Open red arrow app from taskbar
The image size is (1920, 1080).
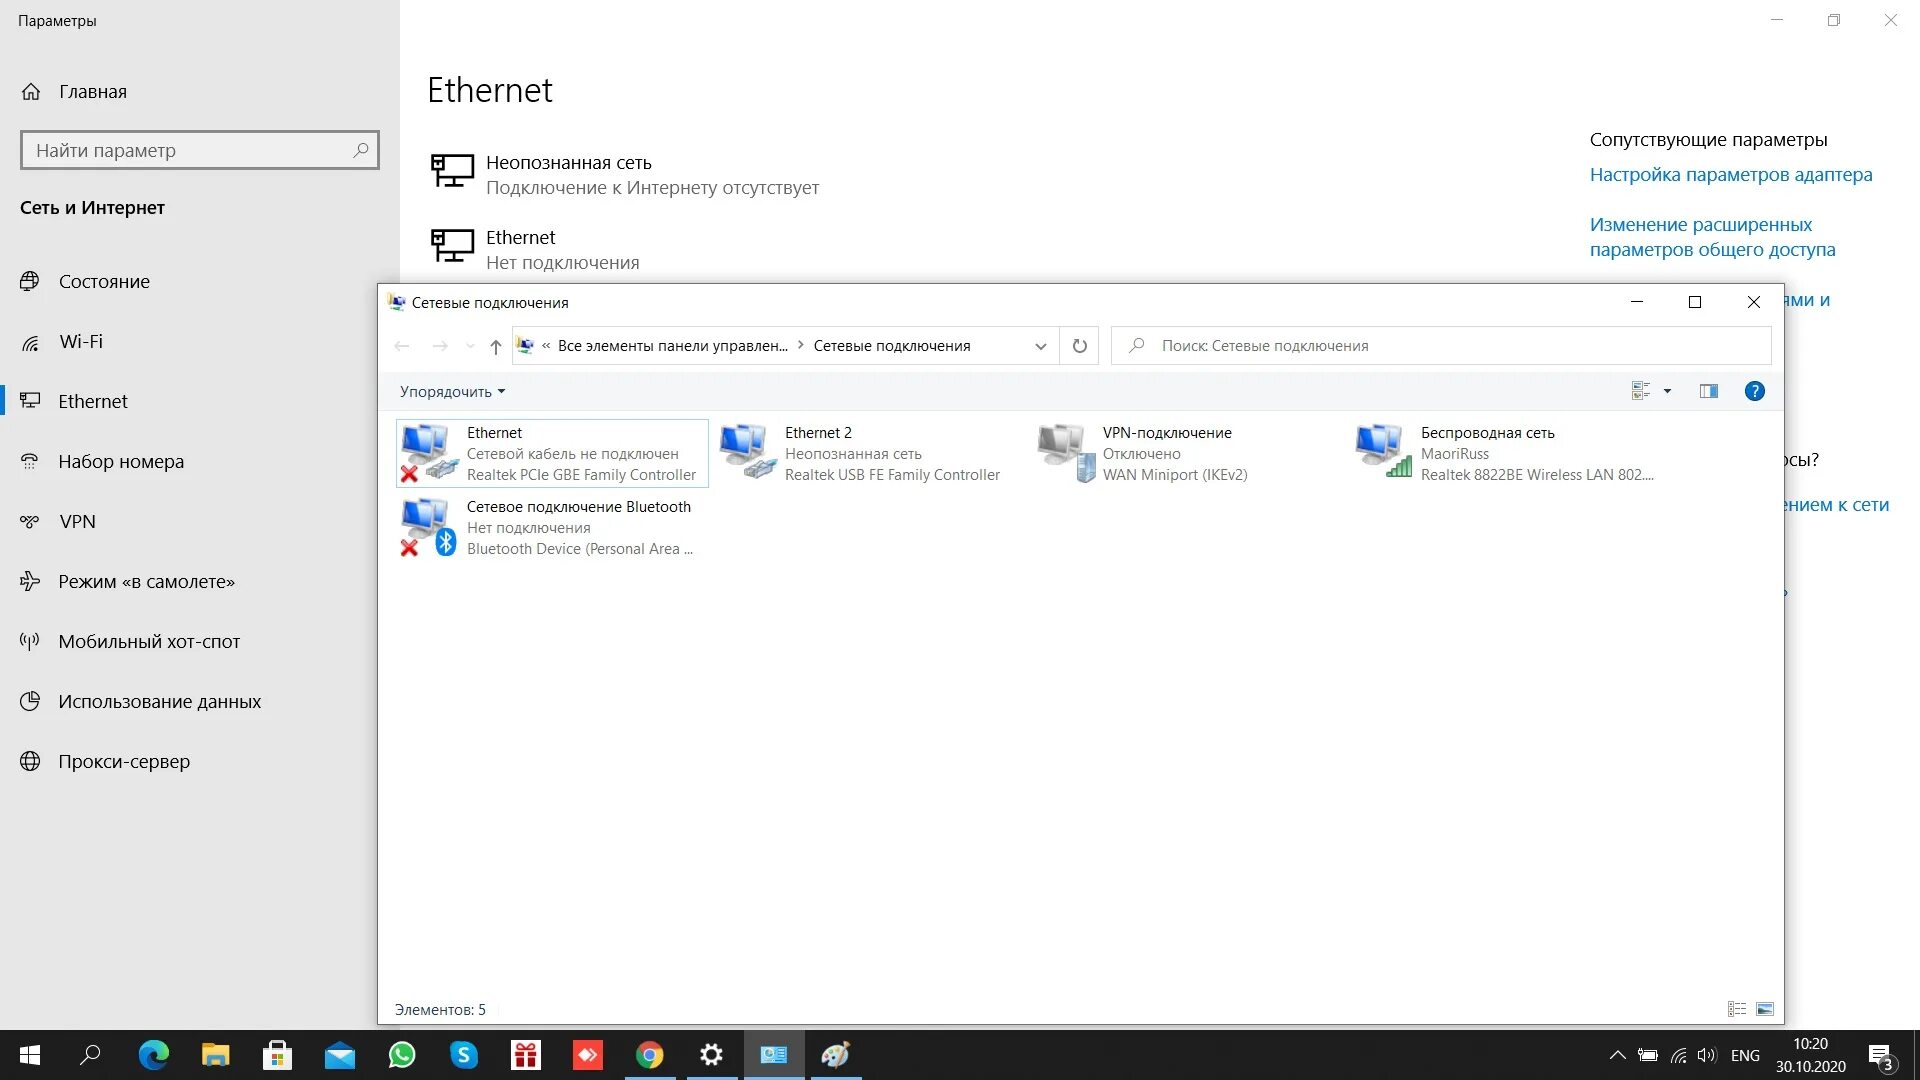click(x=587, y=1055)
